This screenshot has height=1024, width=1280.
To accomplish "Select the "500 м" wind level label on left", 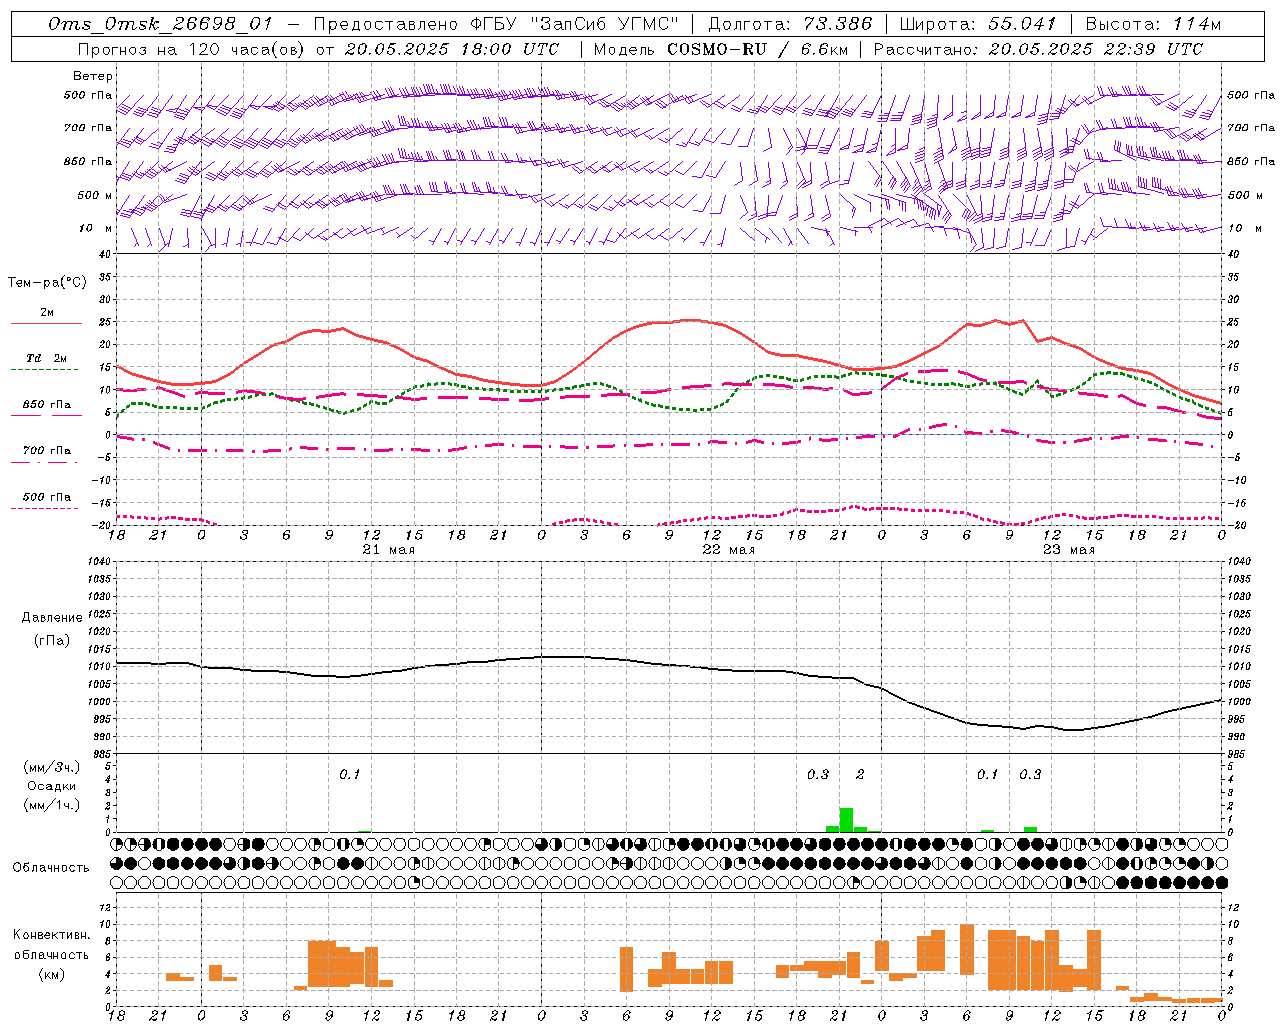I will (95, 195).
